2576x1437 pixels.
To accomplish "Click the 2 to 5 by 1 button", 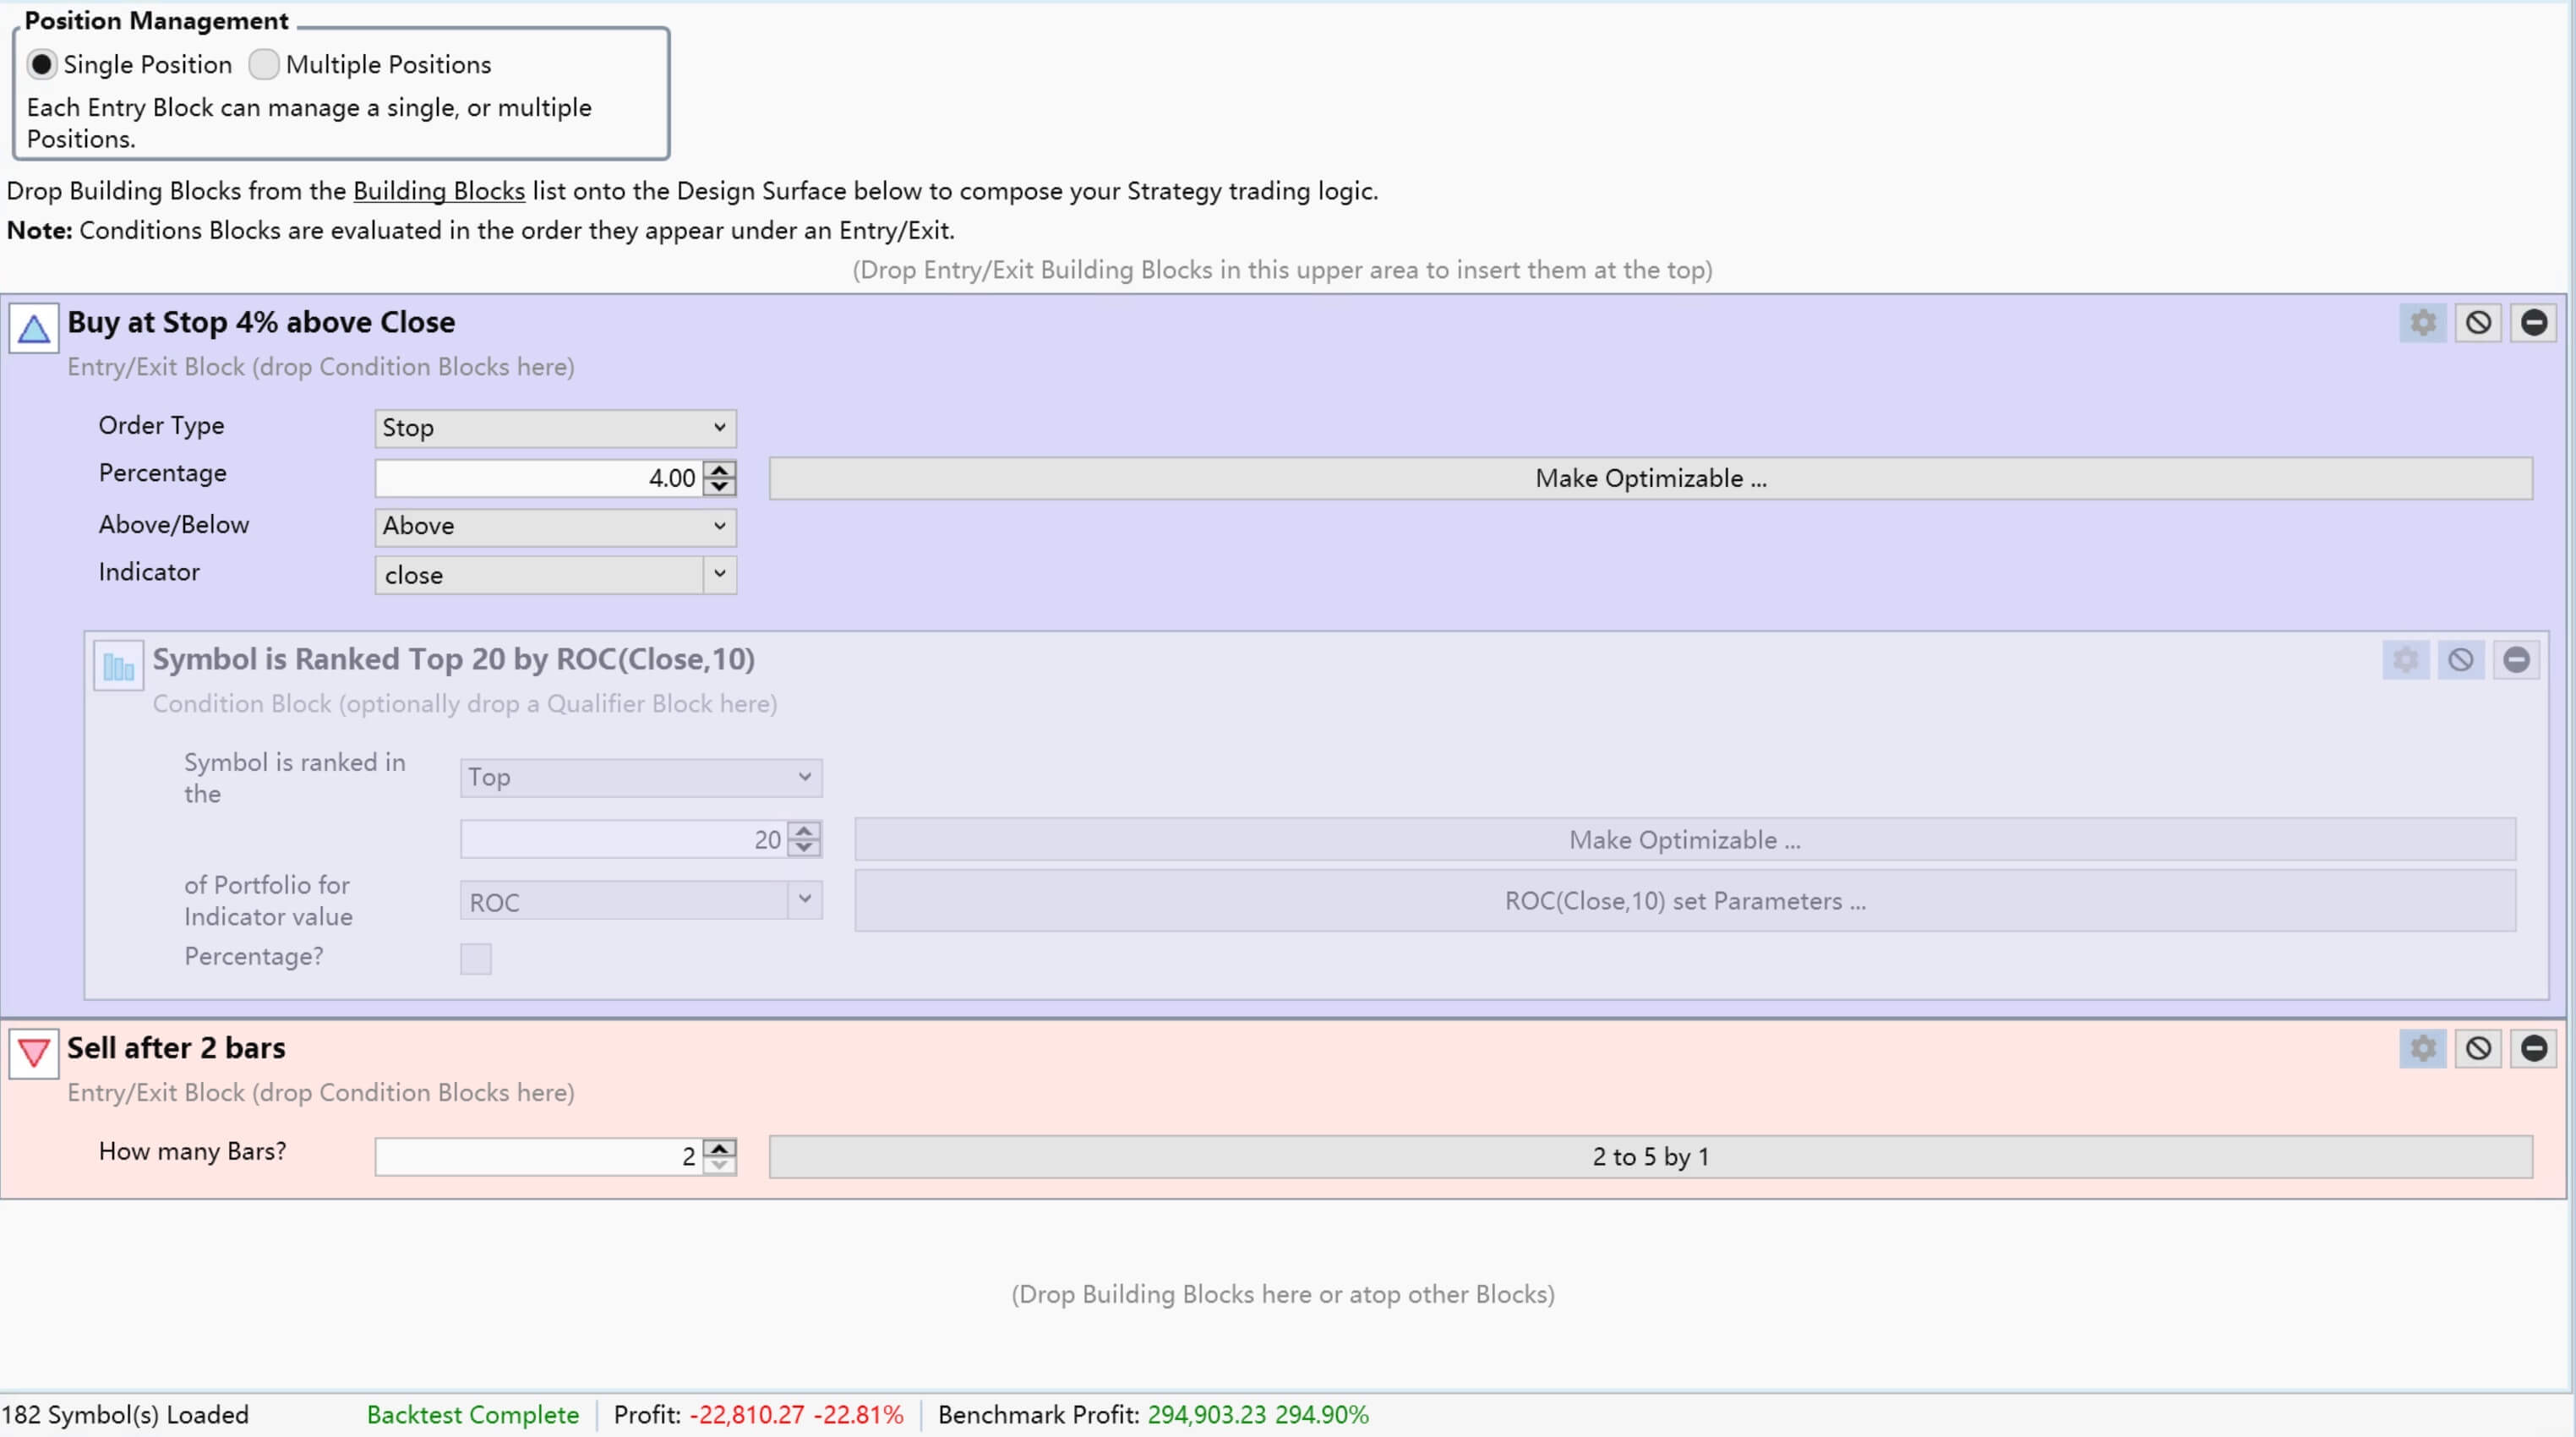I will (1650, 1157).
